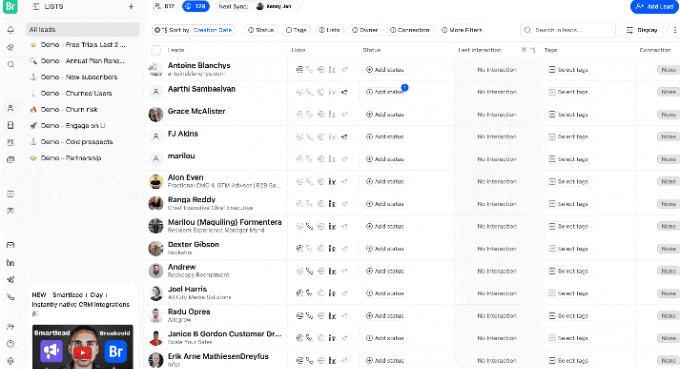The height and width of the screenshot is (369, 680).
Task: Click email link icon for Radu Oprea
Action: coord(299,316)
